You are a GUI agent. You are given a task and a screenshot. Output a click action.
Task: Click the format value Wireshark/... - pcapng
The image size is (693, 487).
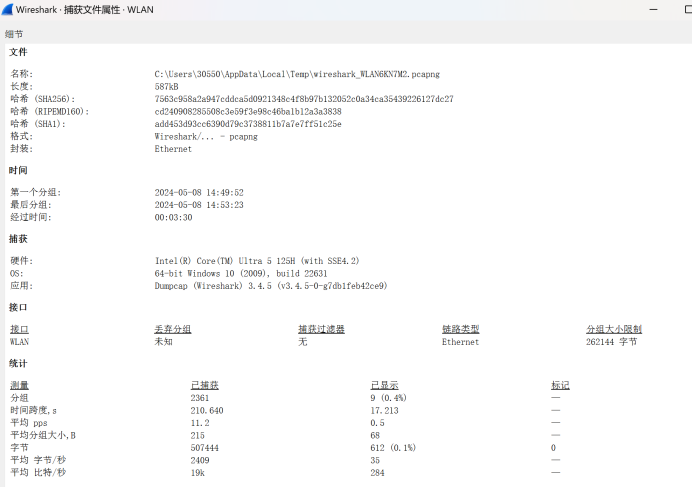tap(206, 136)
